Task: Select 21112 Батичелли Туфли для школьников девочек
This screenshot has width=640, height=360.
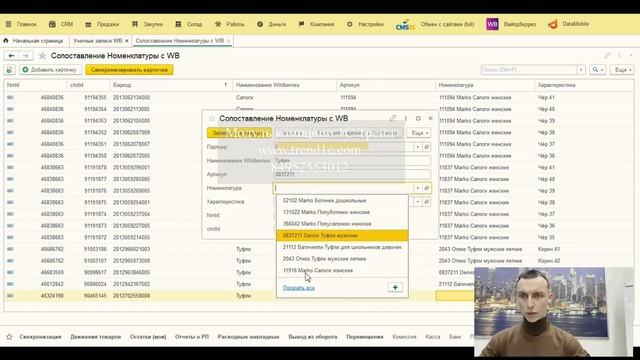Action: pyautogui.click(x=342, y=247)
